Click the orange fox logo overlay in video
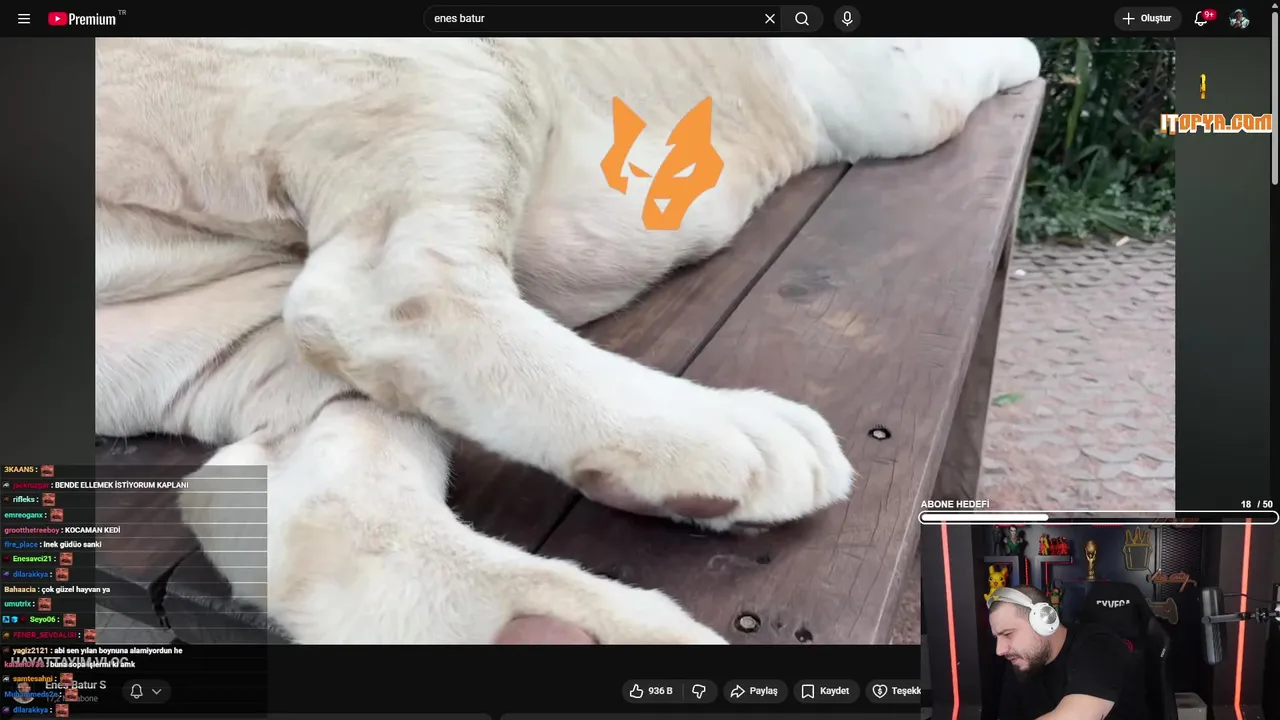This screenshot has width=1280, height=720. (x=662, y=163)
